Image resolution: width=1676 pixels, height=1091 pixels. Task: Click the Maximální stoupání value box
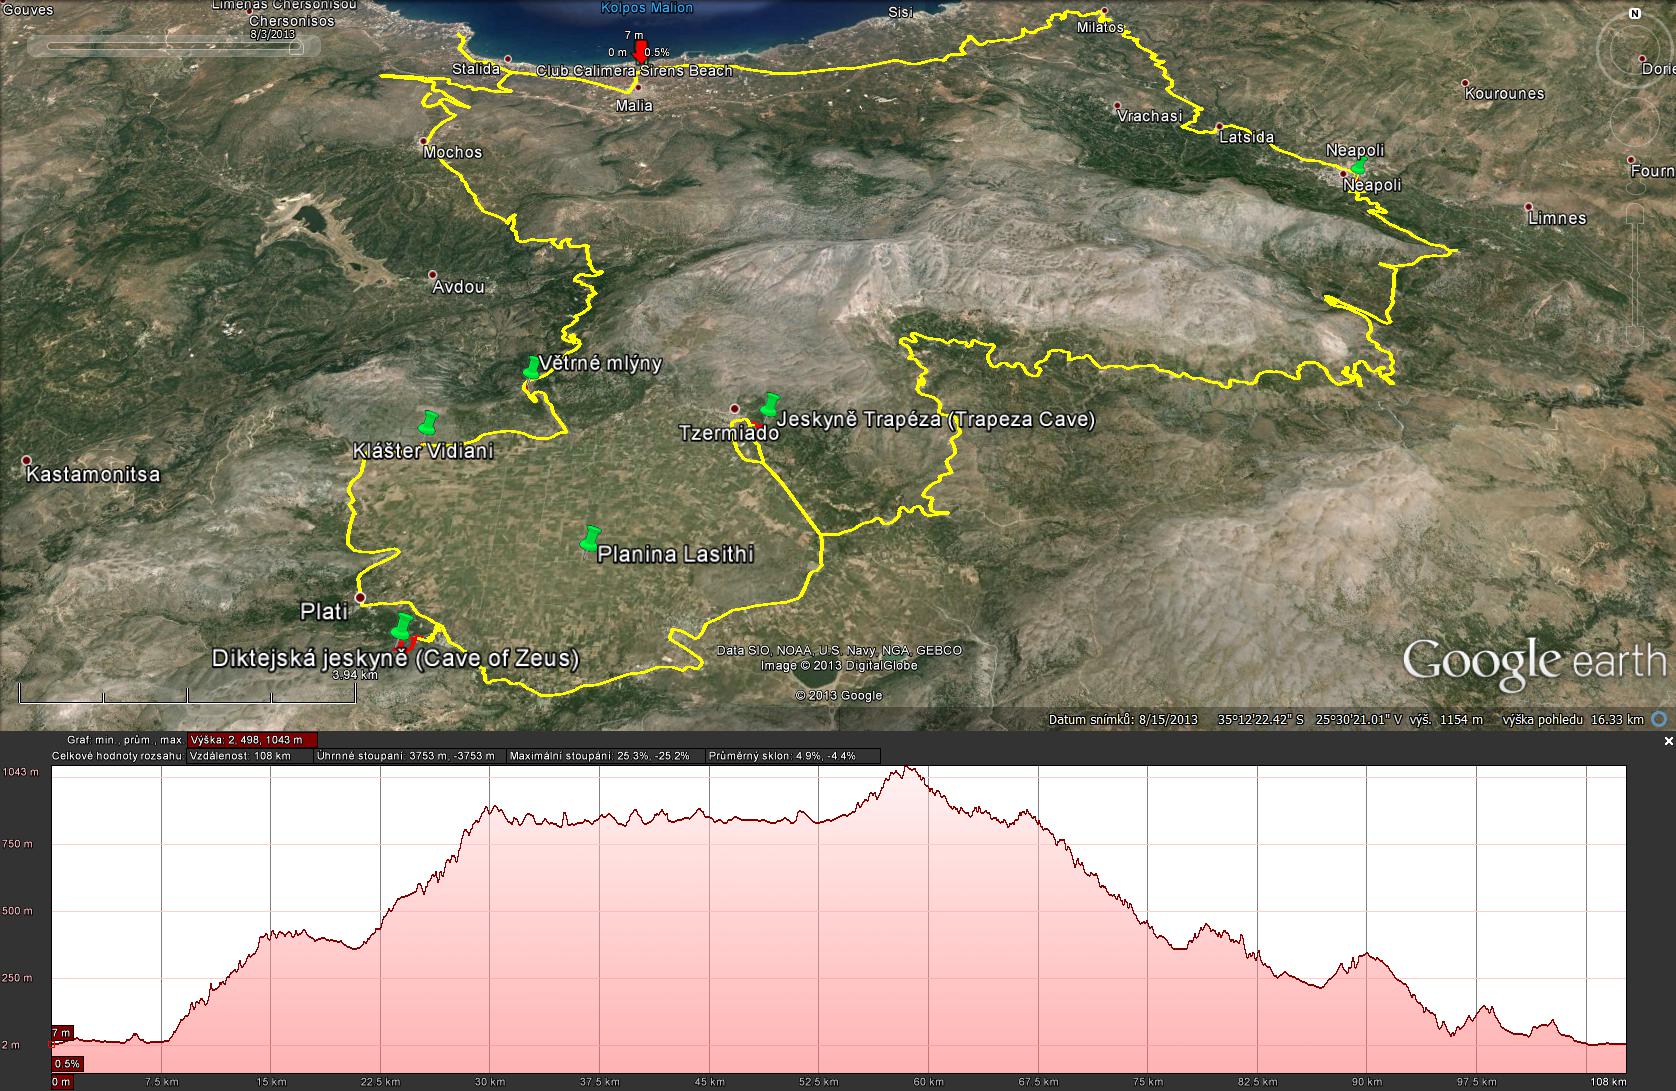tap(605, 756)
